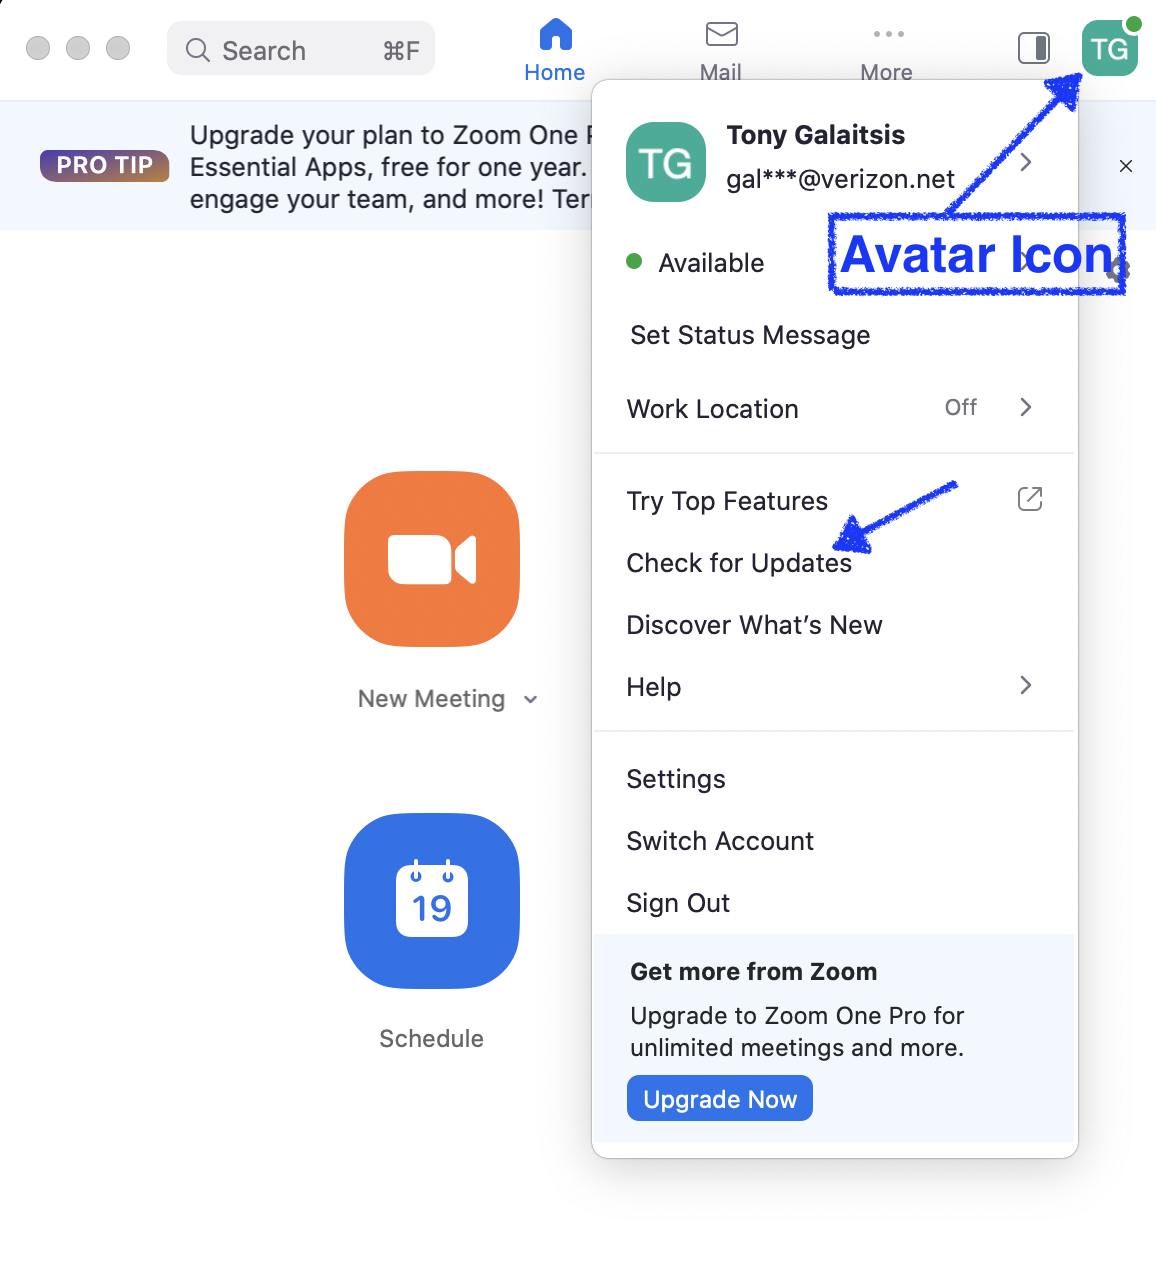Click the large TG profile picture in the menu

click(x=666, y=162)
